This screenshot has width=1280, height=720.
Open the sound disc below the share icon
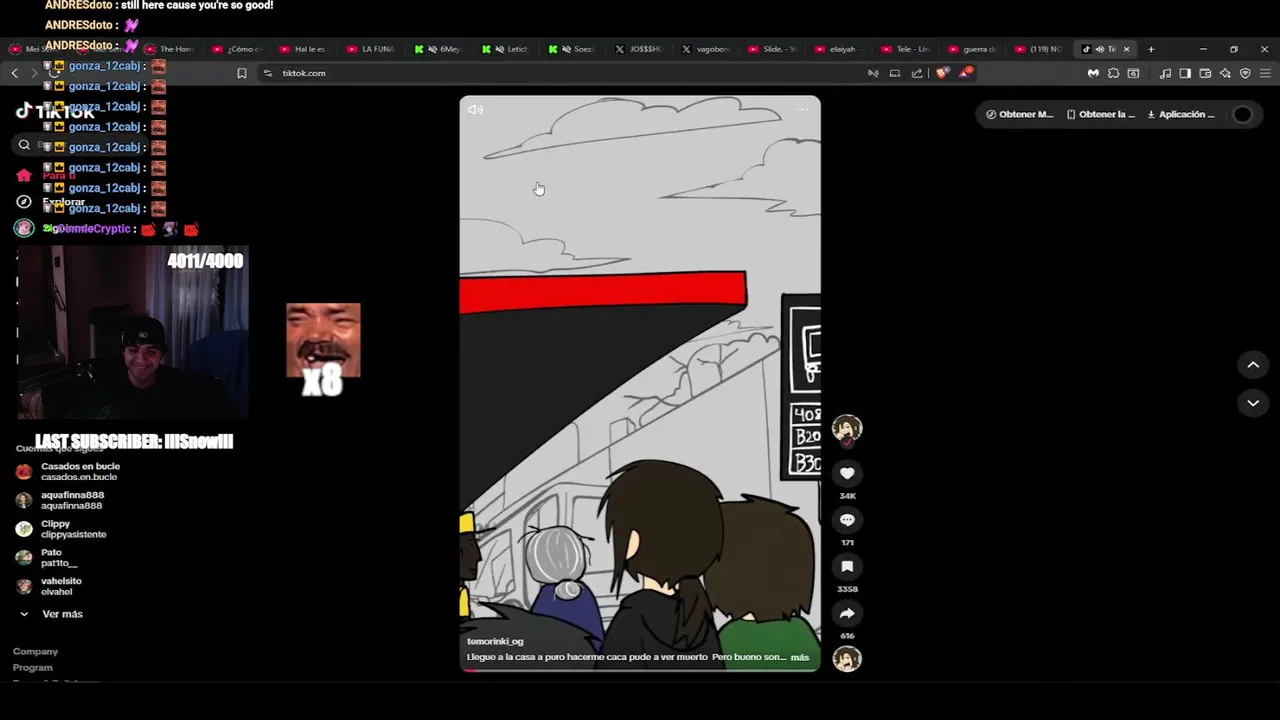pos(847,659)
